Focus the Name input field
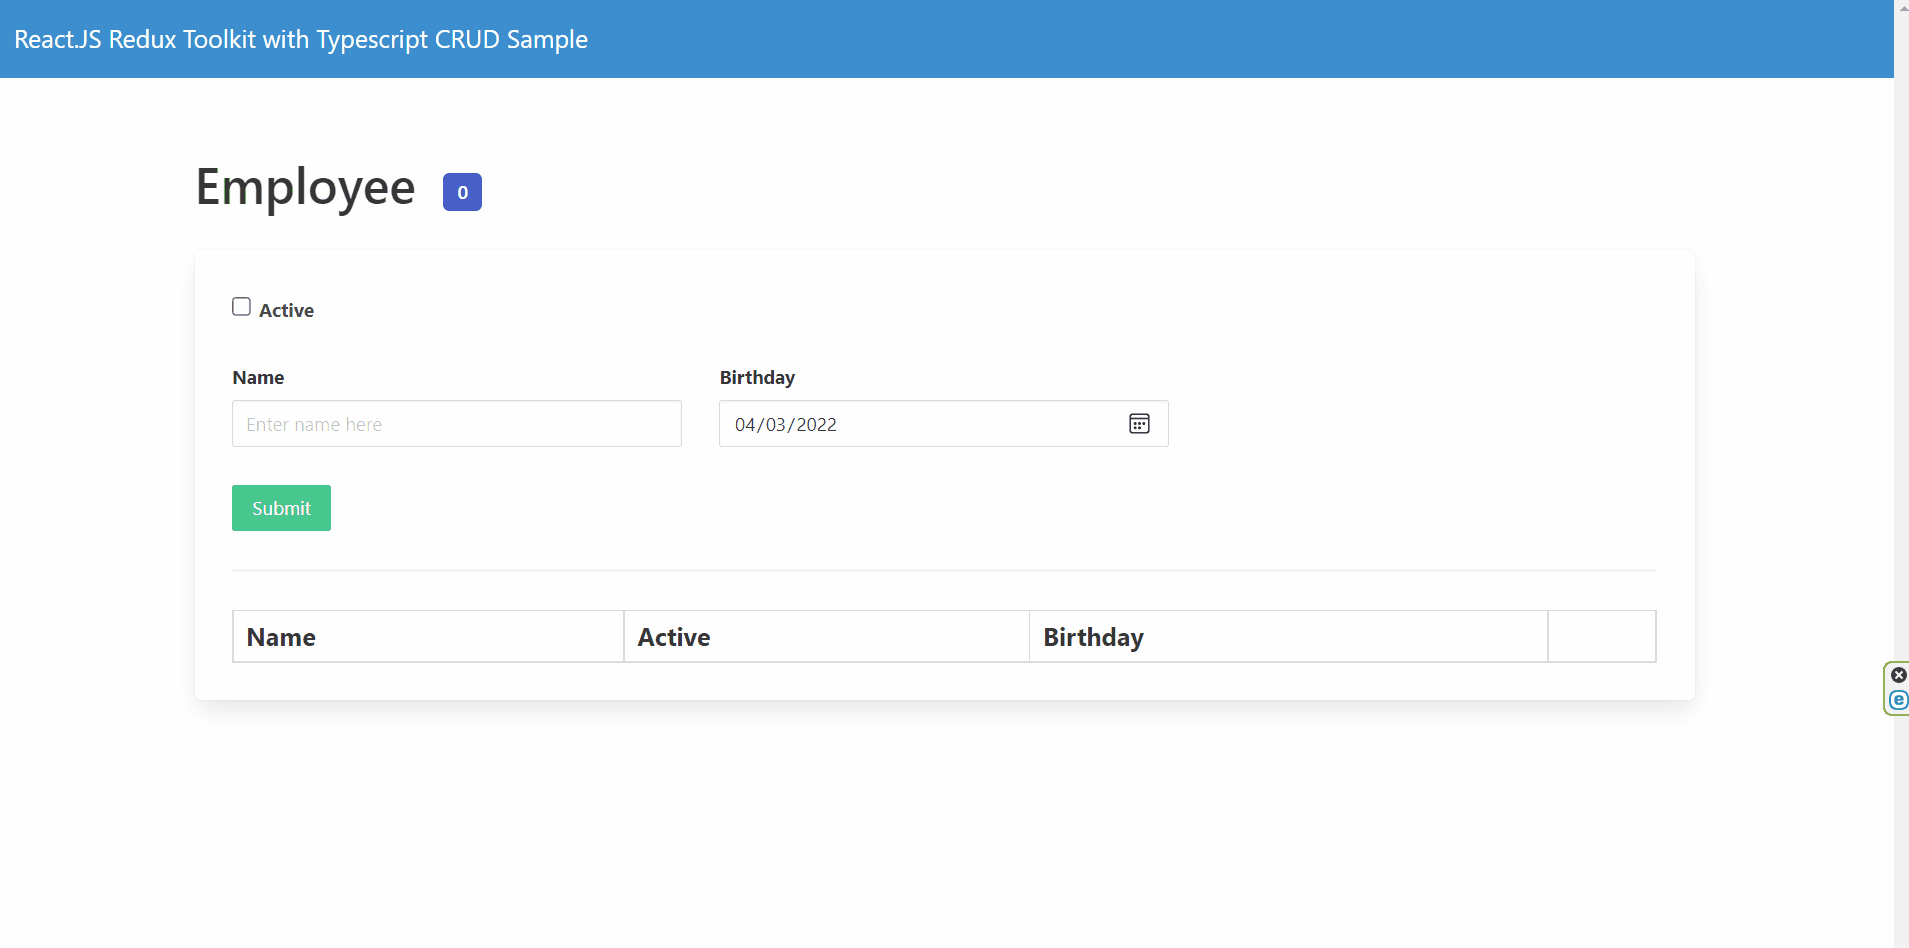This screenshot has height=948, width=1909. (x=457, y=424)
